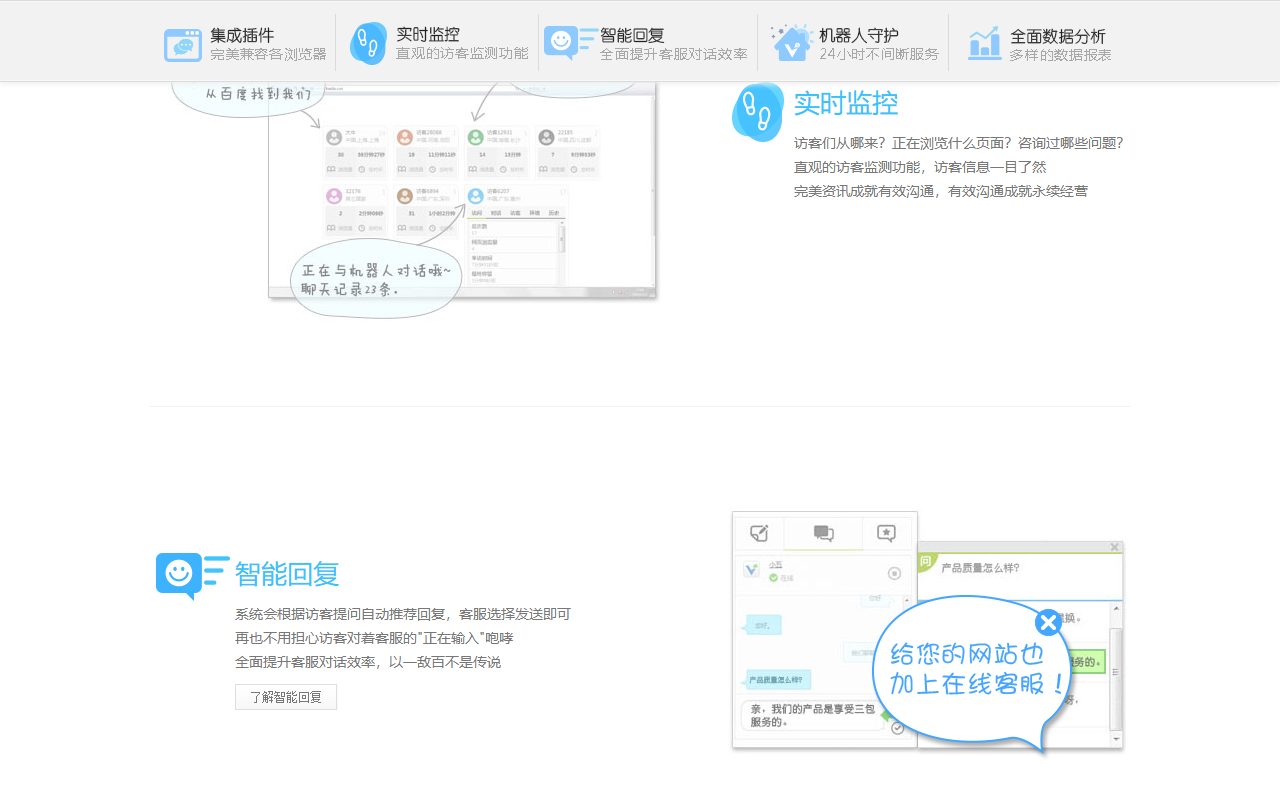Open the 机器人守护 house icon in navigation
Viewport: 1280px width, 800px height.
coord(791,43)
